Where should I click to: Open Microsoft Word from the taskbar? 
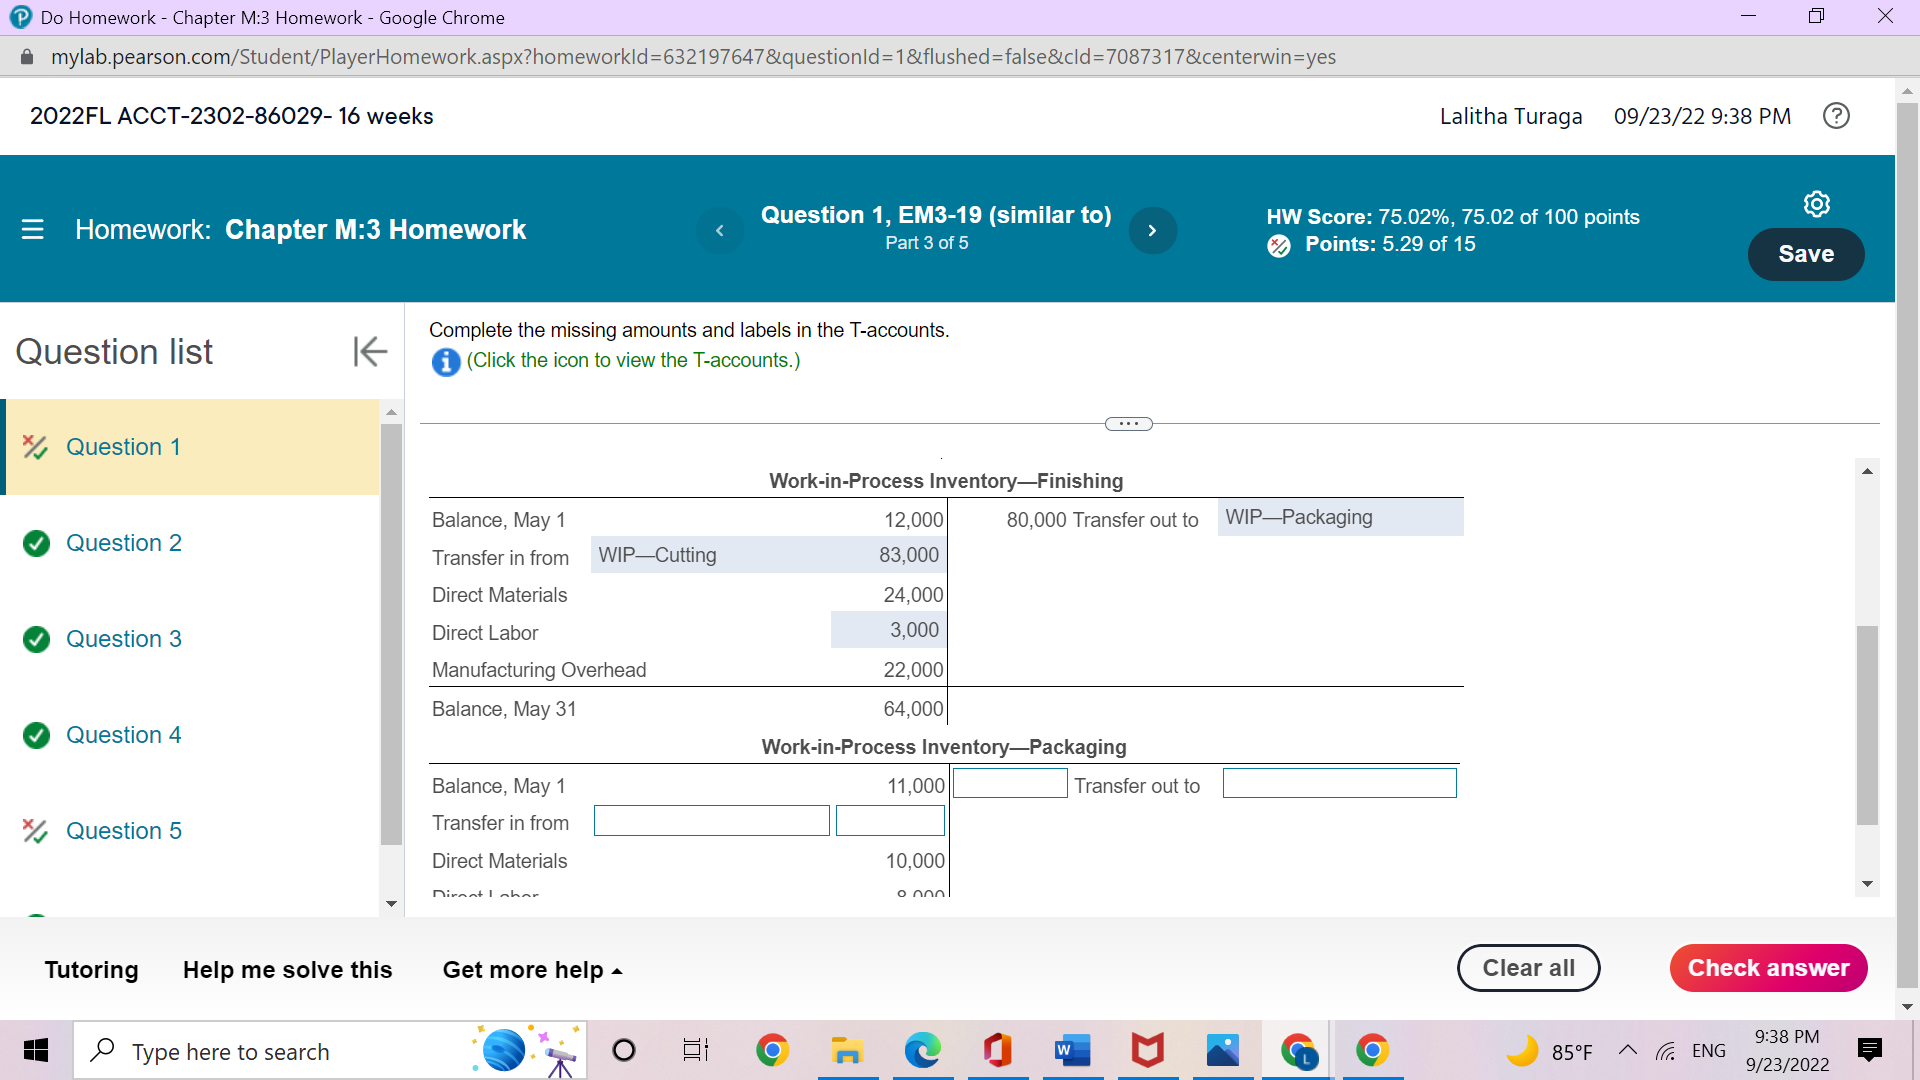pyautogui.click(x=1071, y=1050)
